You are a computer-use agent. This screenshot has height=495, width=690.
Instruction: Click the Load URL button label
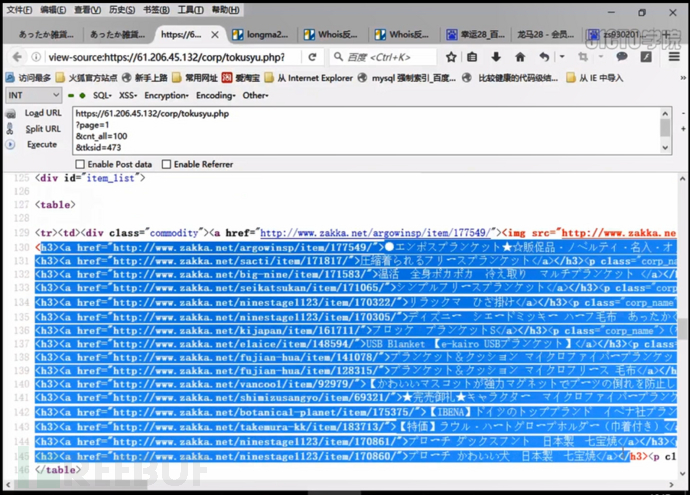pos(43,113)
